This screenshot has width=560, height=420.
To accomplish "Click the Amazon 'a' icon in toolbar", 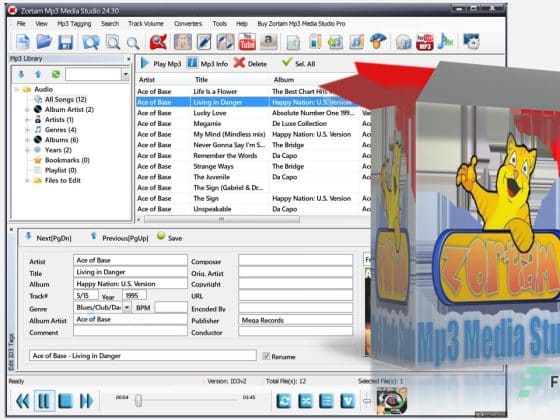I will click(269, 42).
